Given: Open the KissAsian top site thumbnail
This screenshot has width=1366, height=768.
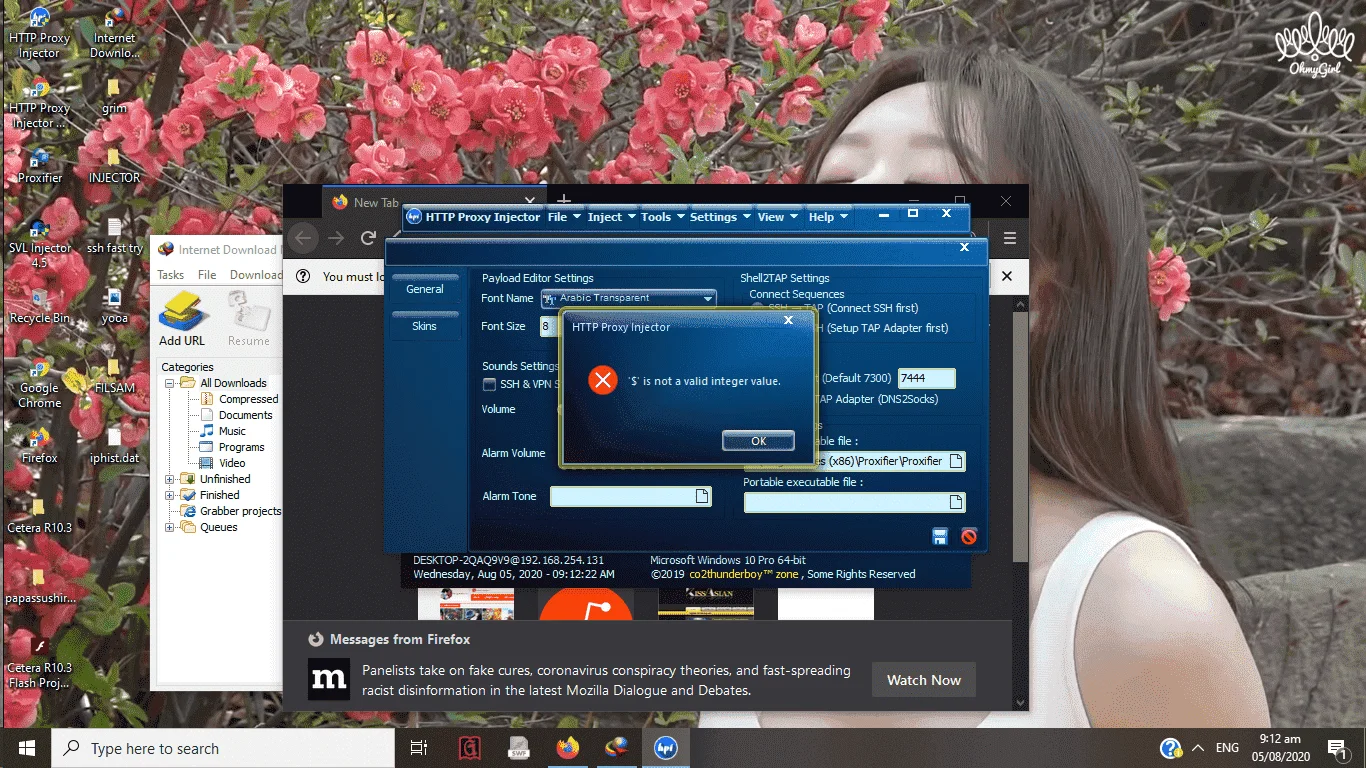Looking at the screenshot, I should 706,603.
